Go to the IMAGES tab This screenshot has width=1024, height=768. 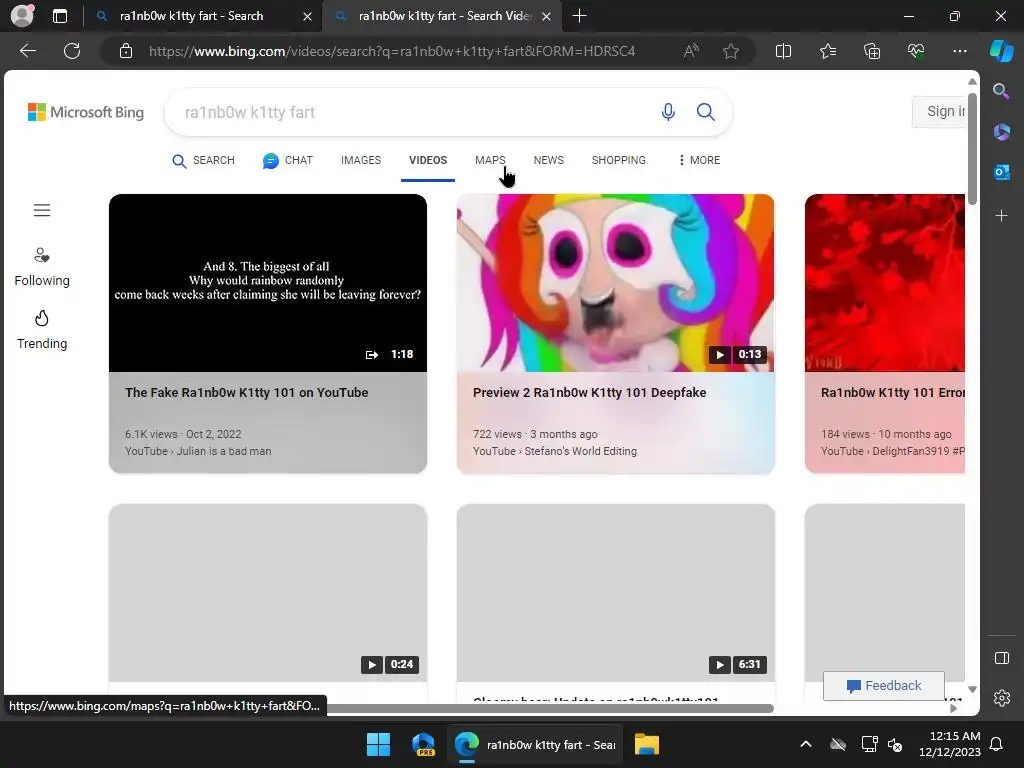point(360,160)
